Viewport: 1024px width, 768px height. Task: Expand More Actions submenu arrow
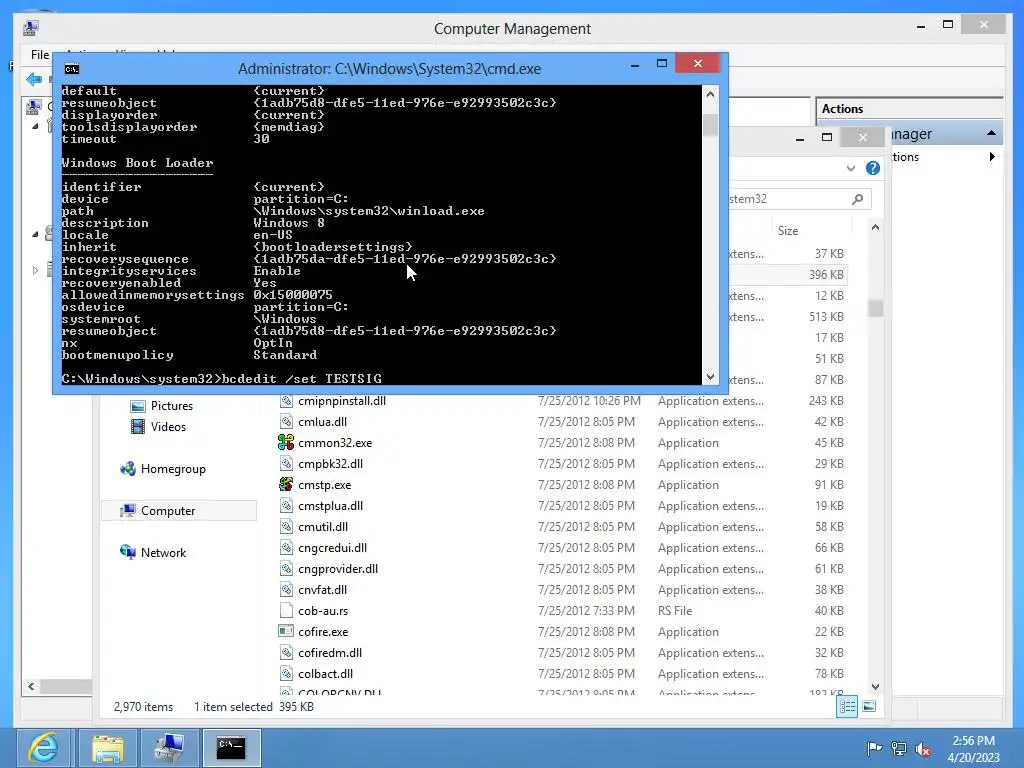(992, 157)
